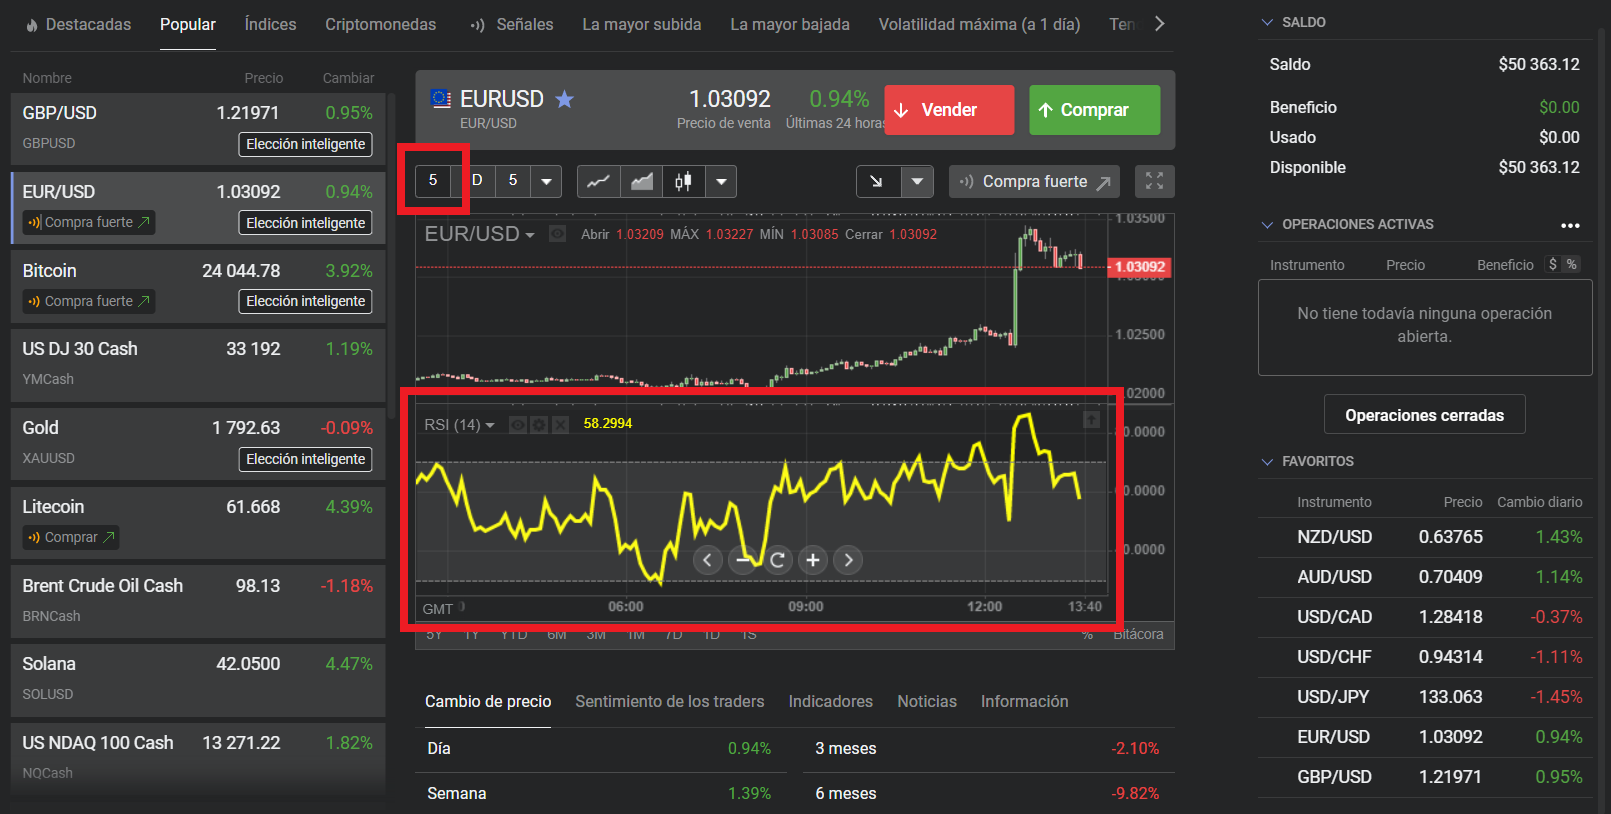Open active operations options menu
Image resolution: width=1611 pixels, height=814 pixels.
pyautogui.click(x=1570, y=225)
